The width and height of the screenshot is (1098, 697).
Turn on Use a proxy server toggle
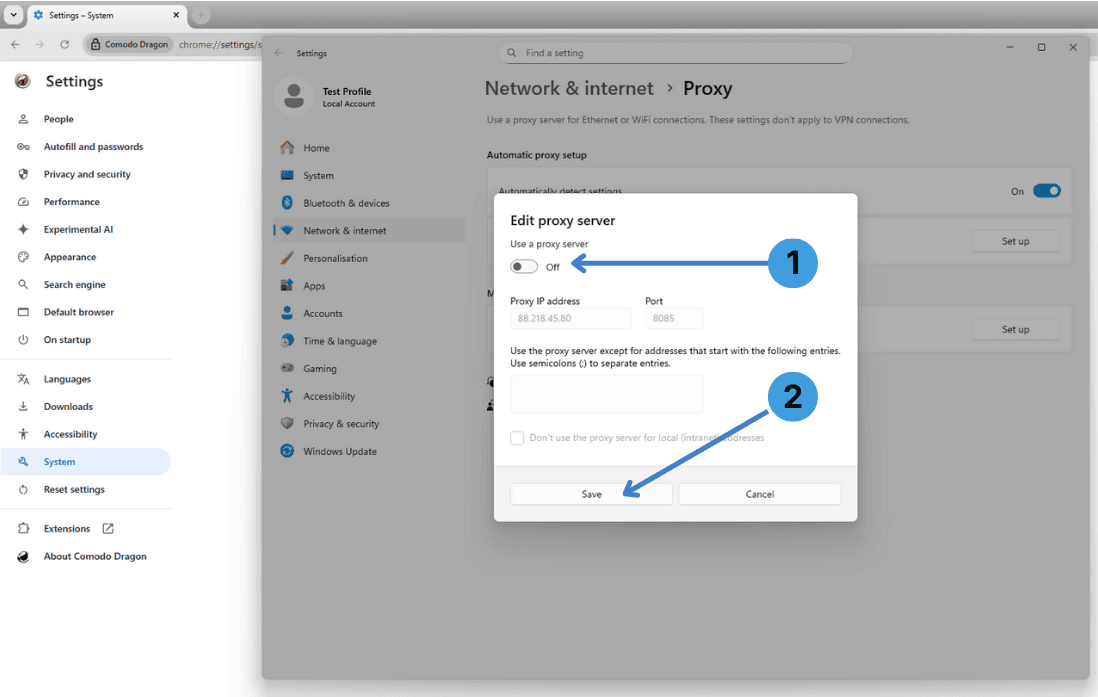click(x=524, y=266)
